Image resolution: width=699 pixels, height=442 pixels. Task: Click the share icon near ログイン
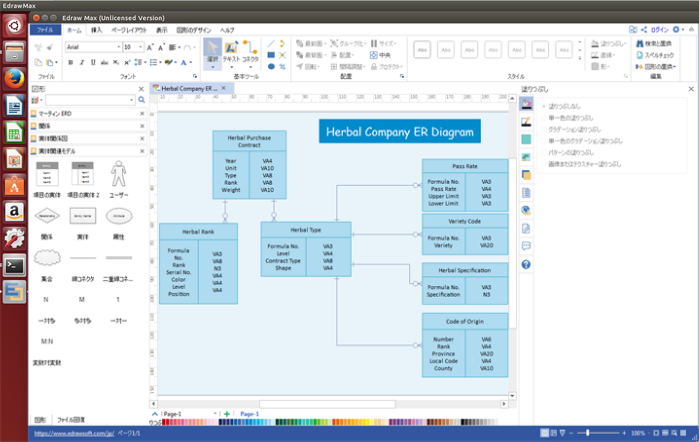tap(644, 29)
